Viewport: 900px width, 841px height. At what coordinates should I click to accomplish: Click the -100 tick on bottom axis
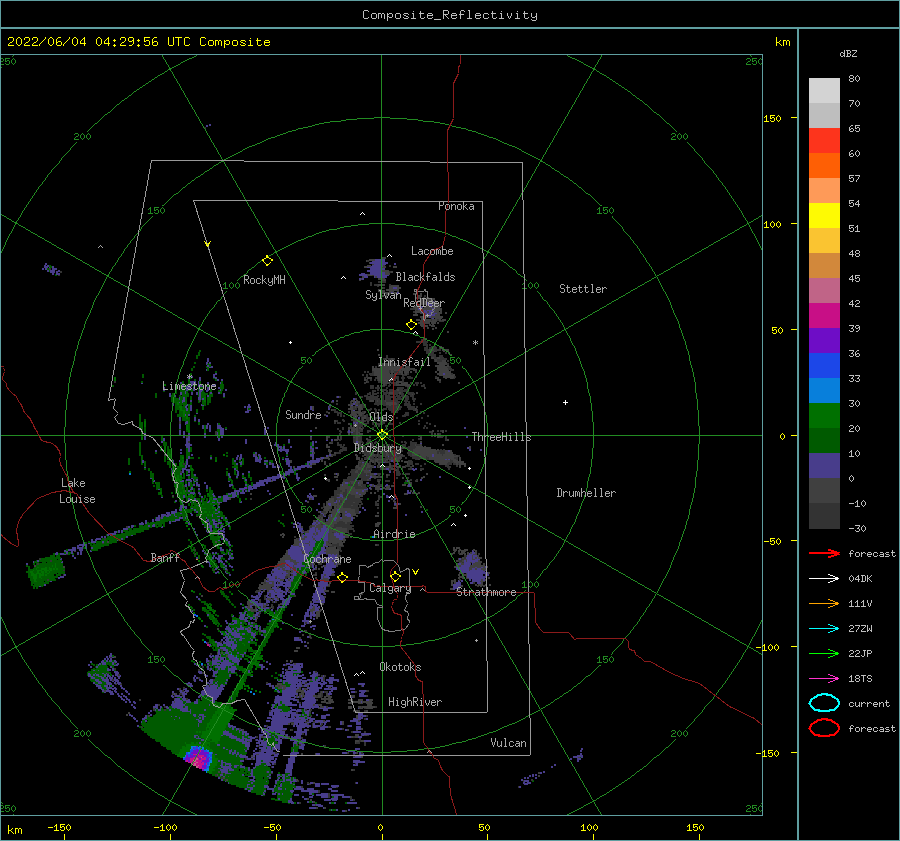click(x=165, y=827)
